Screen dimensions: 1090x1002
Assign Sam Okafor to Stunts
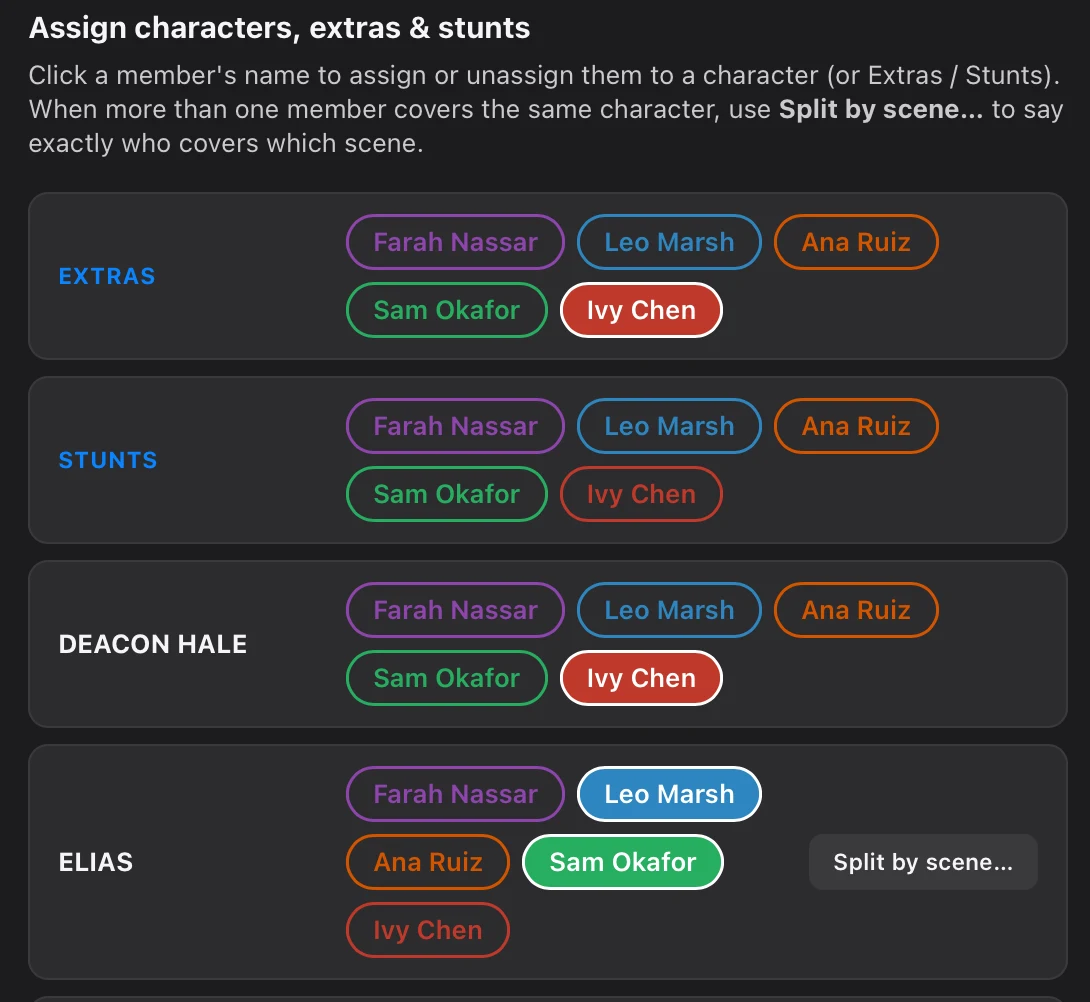point(446,494)
